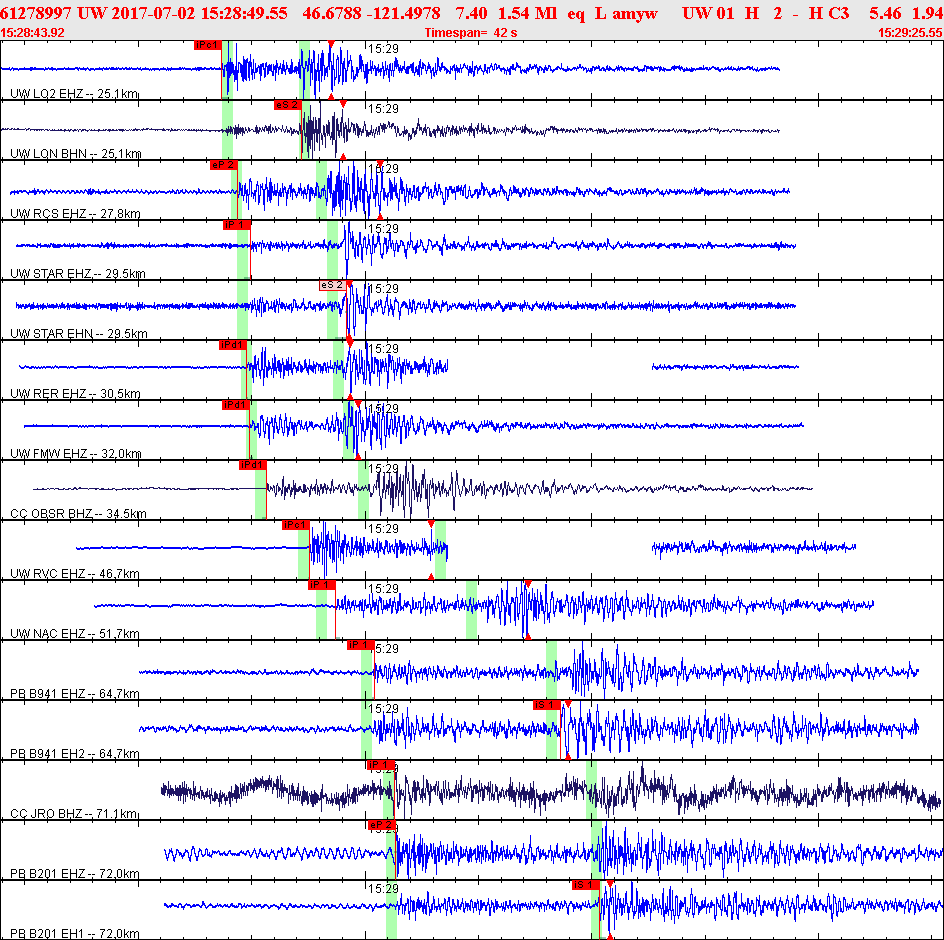
Task: Click the 'L amyw' text in header
Action: pos(626,13)
